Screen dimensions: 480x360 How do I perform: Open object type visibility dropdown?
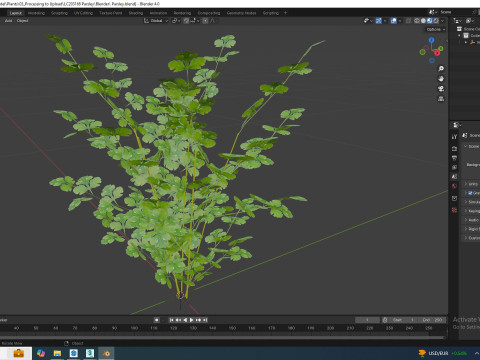[368, 21]
